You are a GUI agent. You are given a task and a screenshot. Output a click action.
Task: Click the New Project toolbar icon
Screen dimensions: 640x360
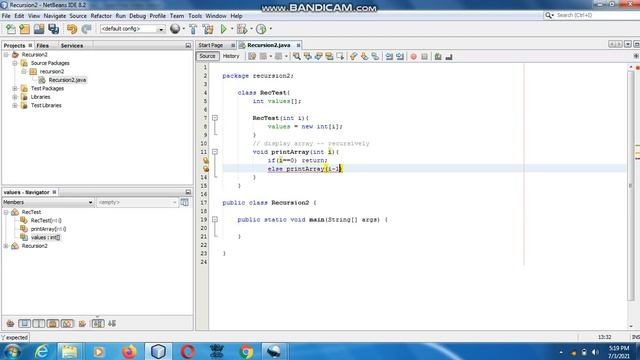click(24, 29)
